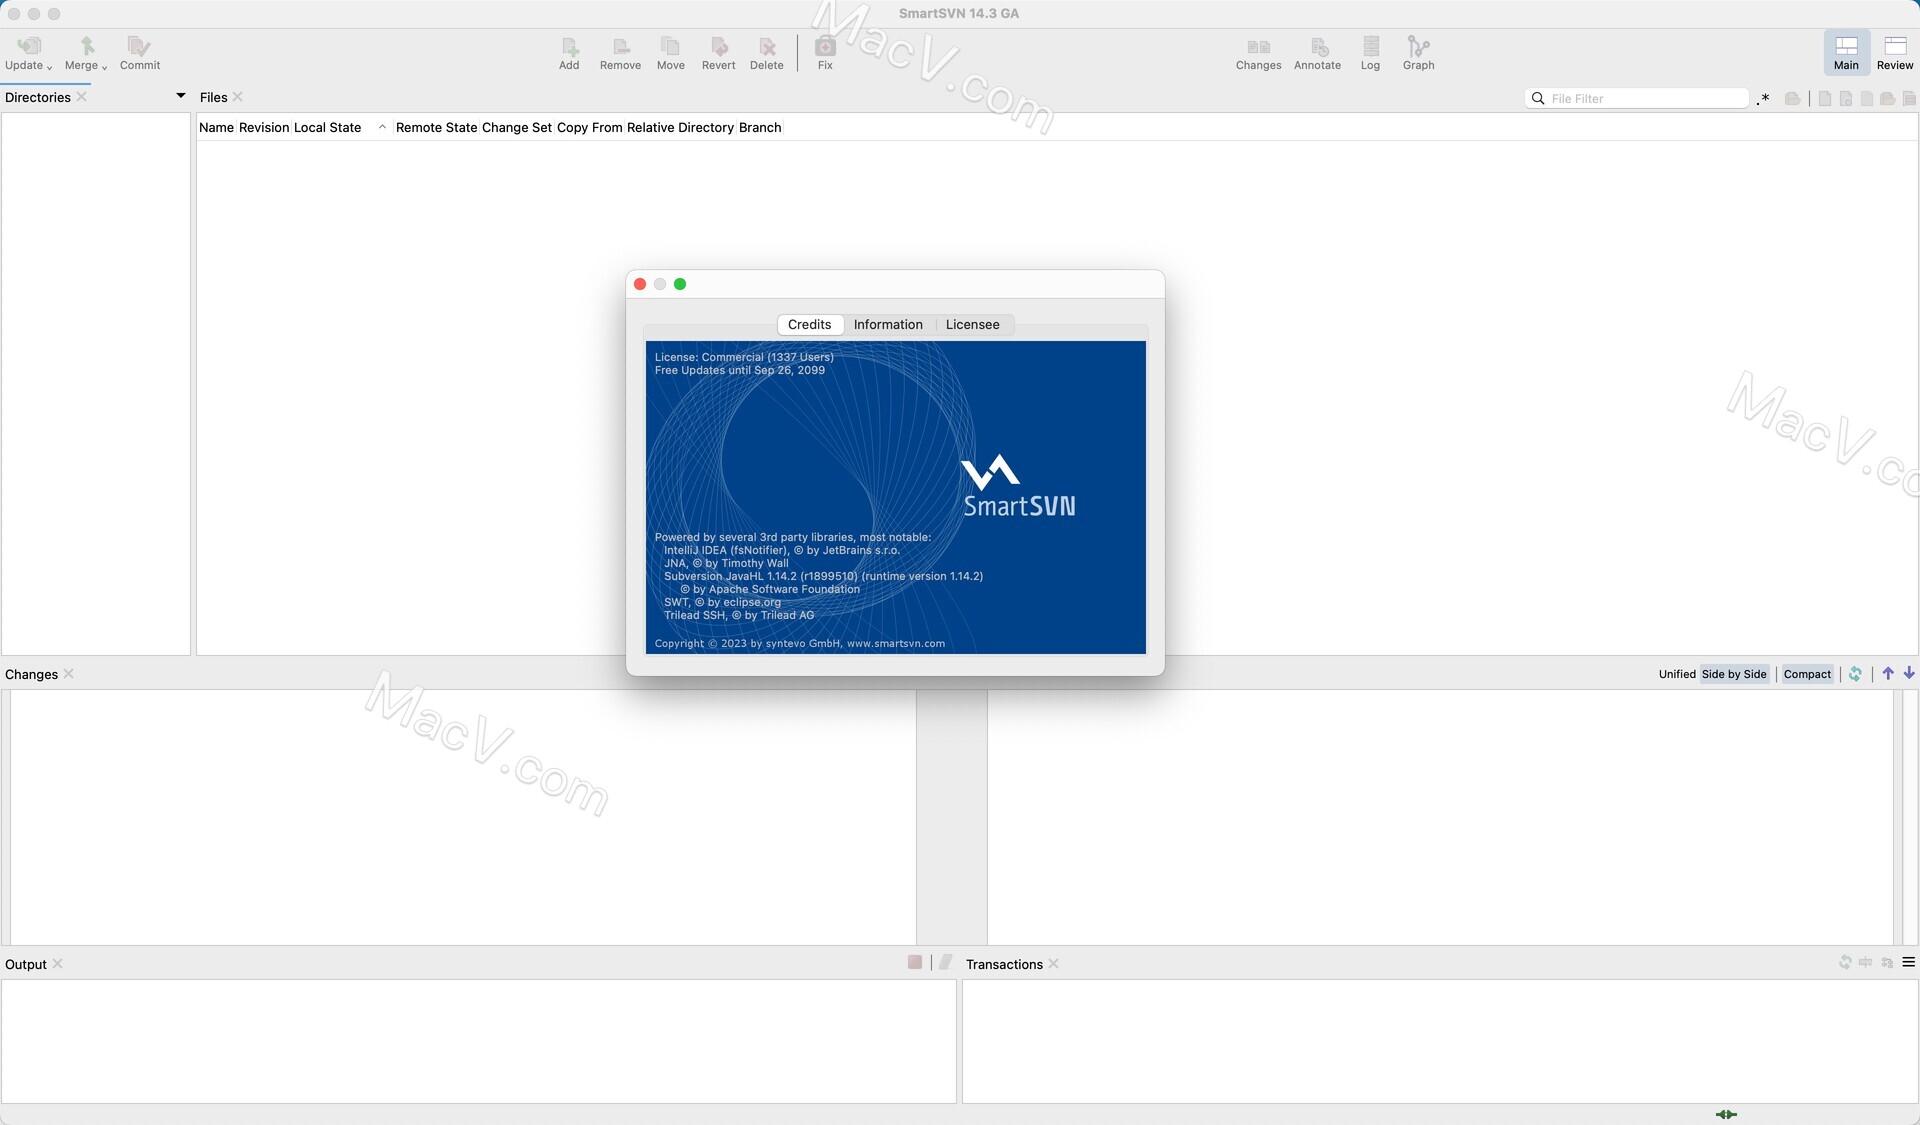Collapse the Directories tree disclosure triangle
This screenshot has height=1125, width=1920.
tap(180, 94)
